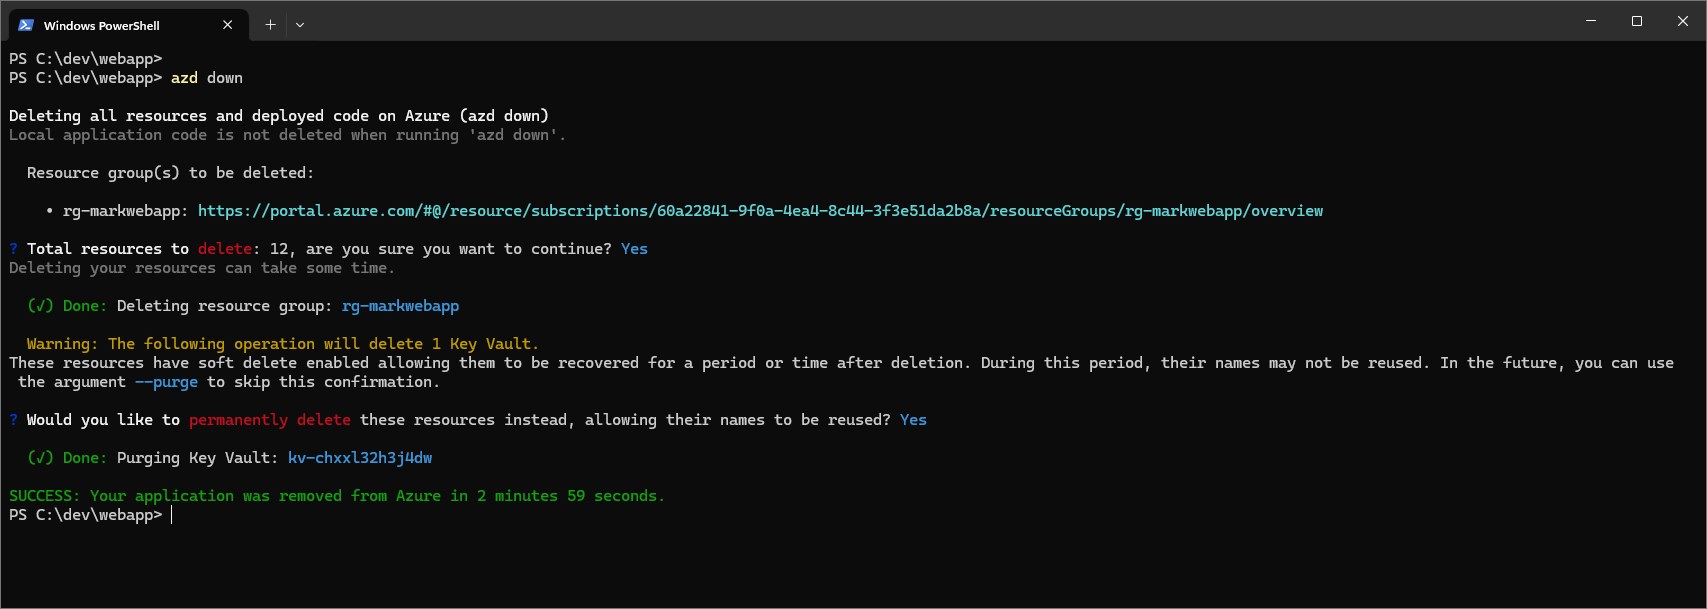Click the Key Vault name kv-chxxl32h3j4dw
Image resolution: width=1707 pixels, height=609 pixels.
pos(360,458)
